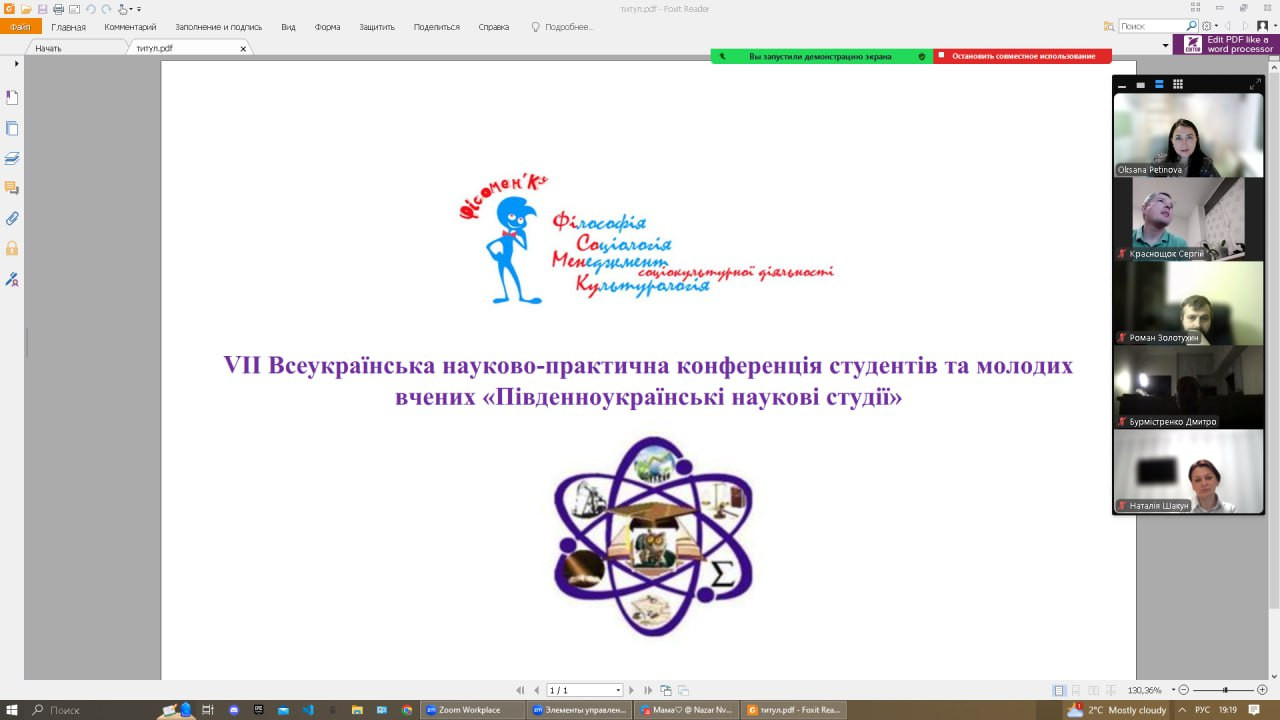Close the титул.pdf document tab
1280x720 pixels.
tap(243, 48)
